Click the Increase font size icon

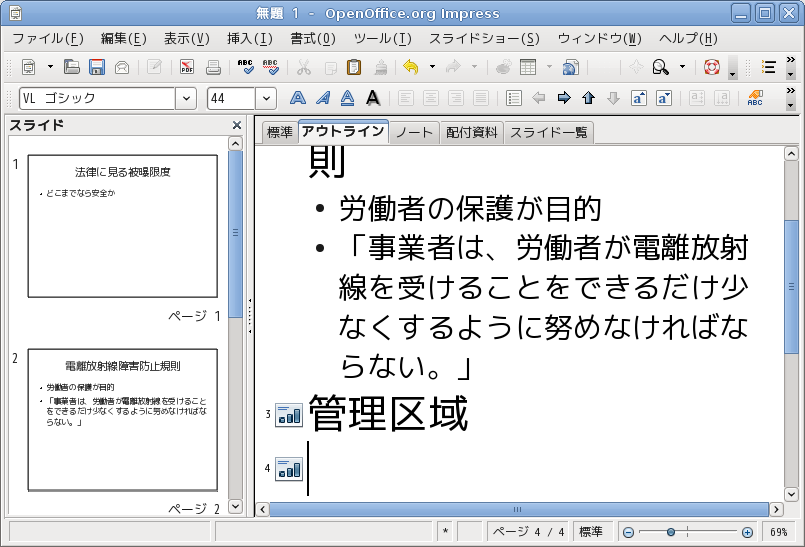click(639, 98)
